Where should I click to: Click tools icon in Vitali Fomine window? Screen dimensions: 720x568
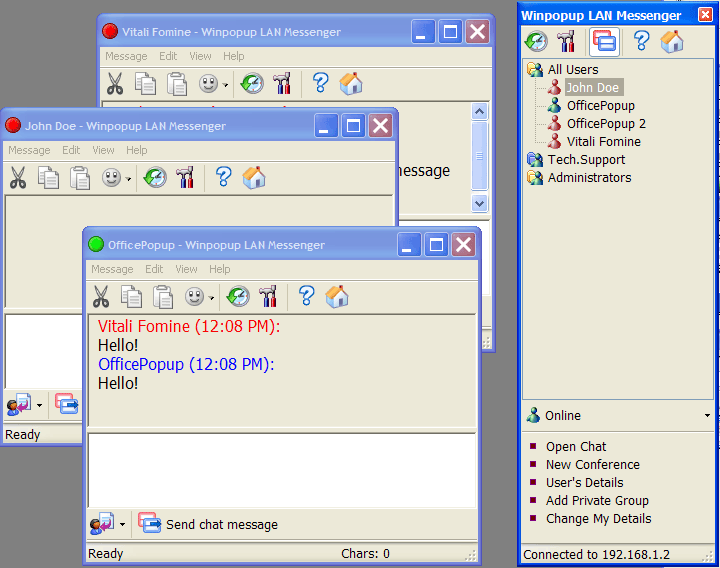(282, 84)
